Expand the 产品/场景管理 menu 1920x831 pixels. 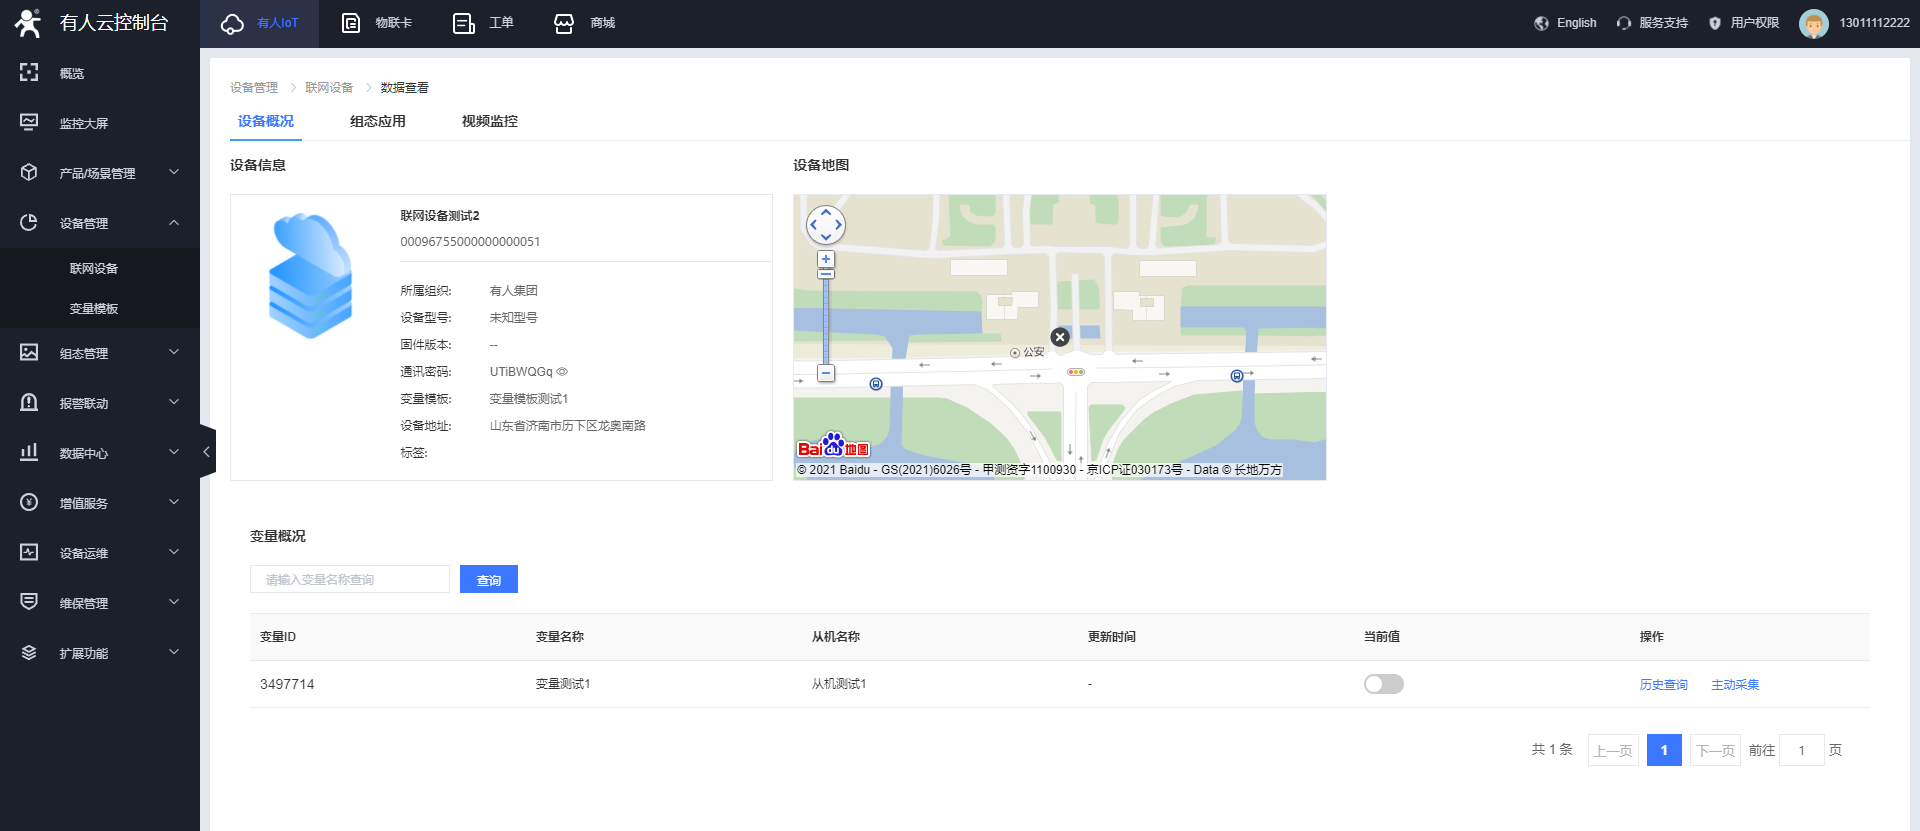(x=98, y=173)
